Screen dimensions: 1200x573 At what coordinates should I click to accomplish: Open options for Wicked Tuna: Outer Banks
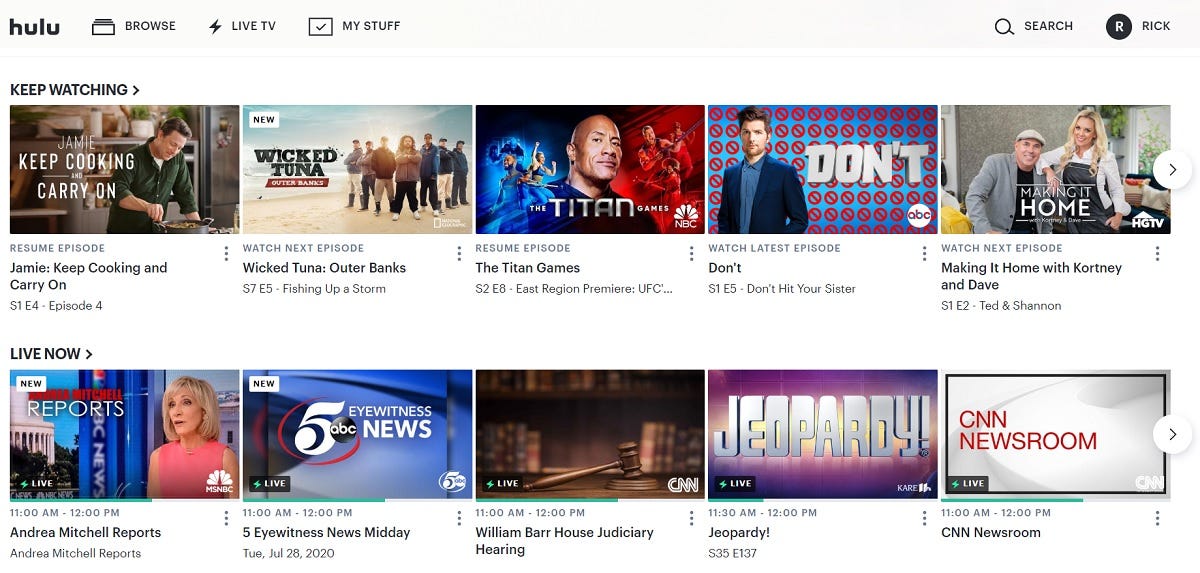click(459, 254)
